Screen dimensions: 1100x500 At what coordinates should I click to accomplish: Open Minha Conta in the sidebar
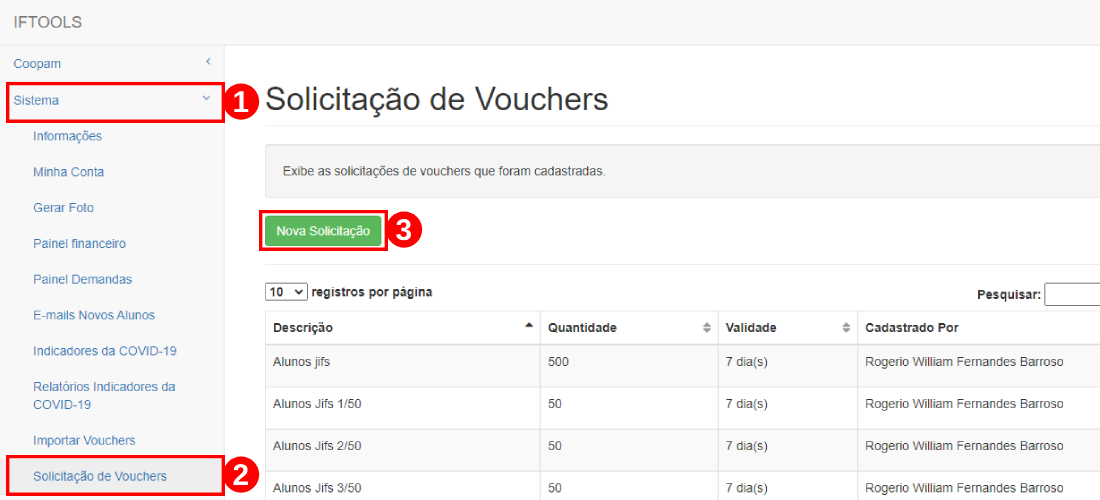click(69, 172)
